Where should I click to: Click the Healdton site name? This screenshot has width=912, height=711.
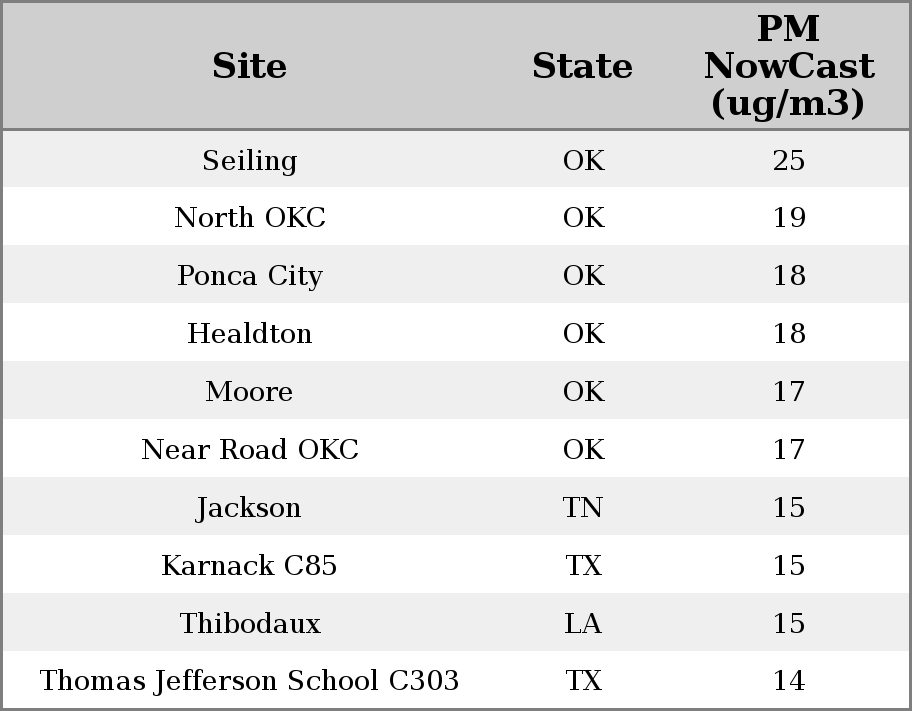(x=249, y=334)
